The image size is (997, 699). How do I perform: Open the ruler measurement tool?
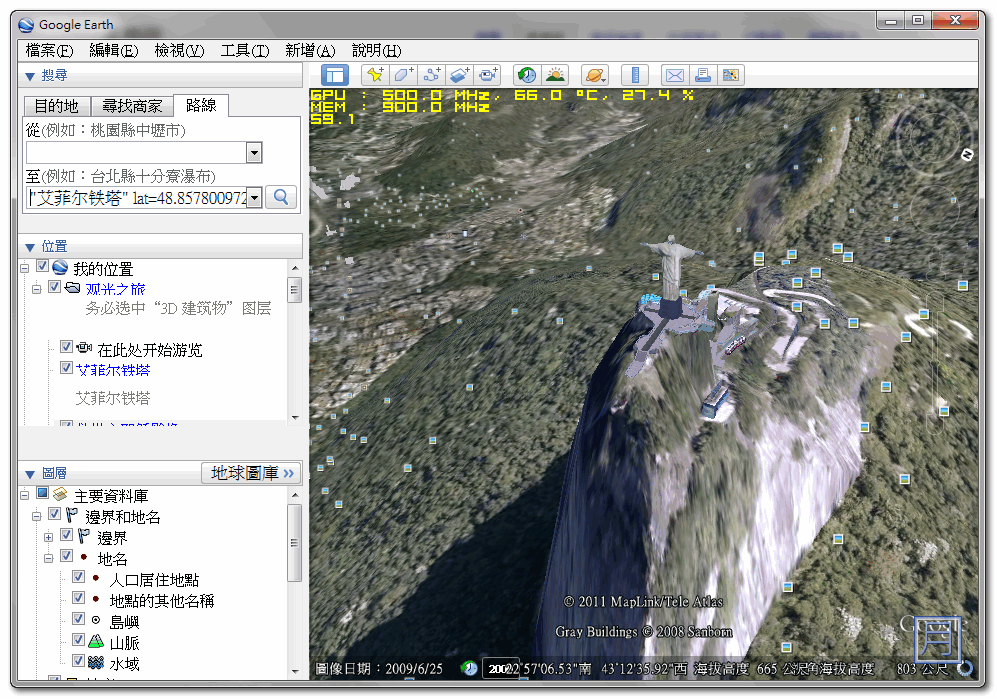(x=635, y=75)
